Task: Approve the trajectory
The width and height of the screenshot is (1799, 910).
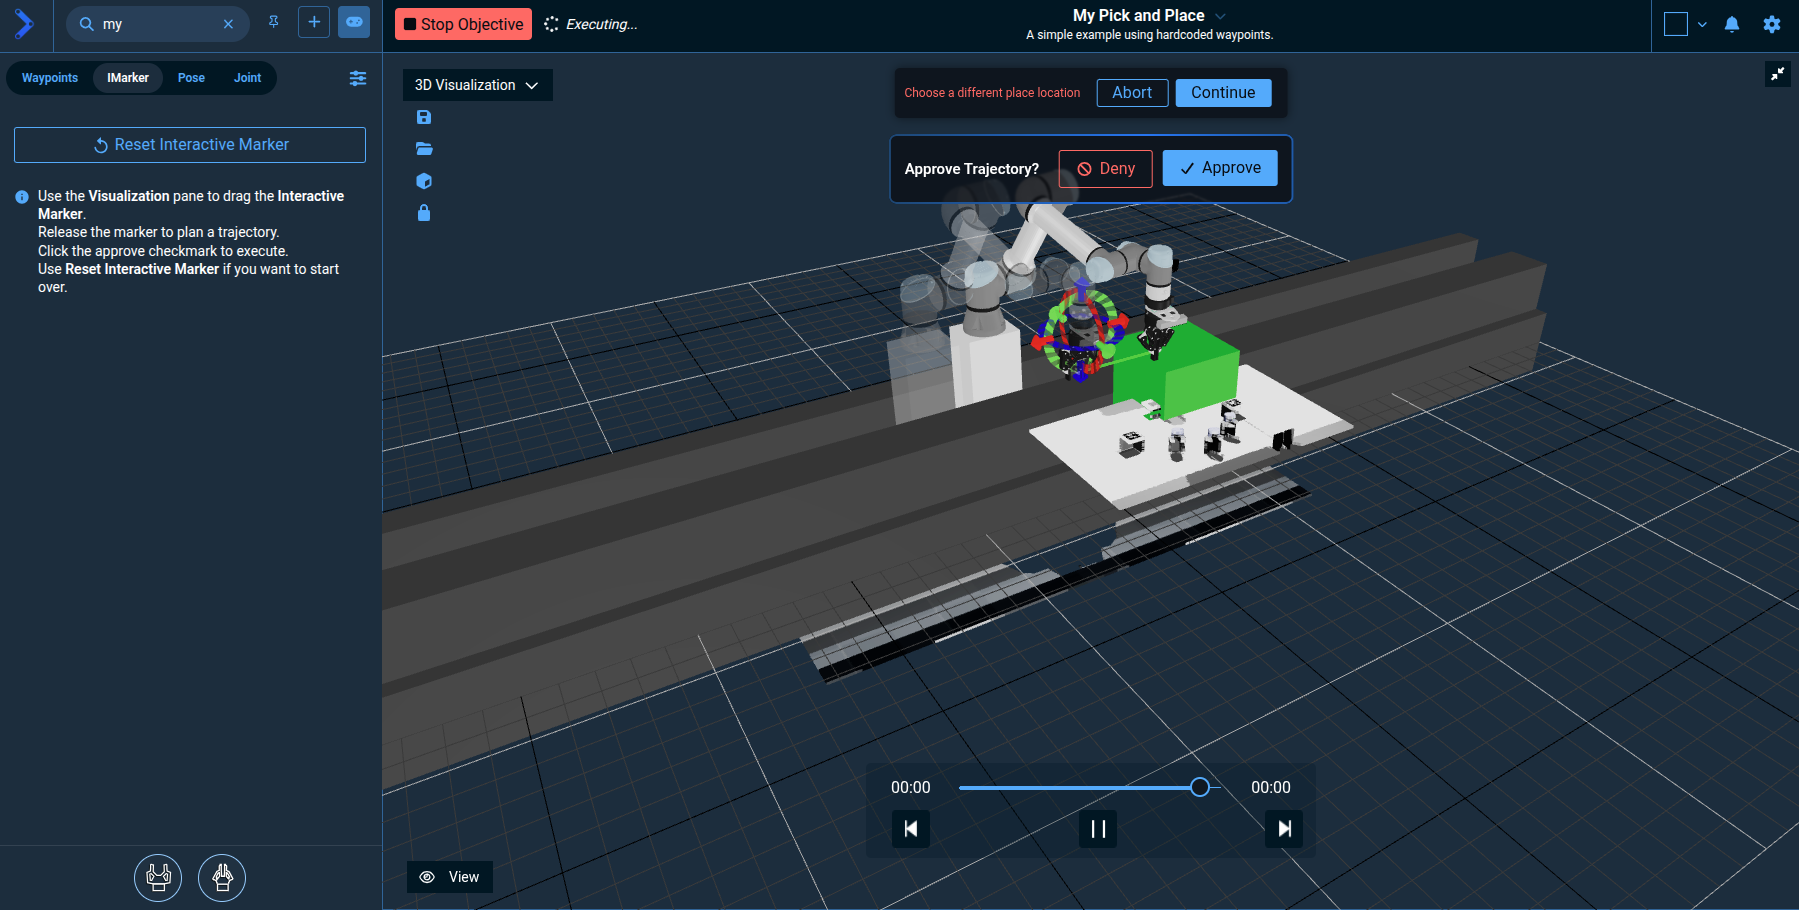Action: coord(1220,168)
